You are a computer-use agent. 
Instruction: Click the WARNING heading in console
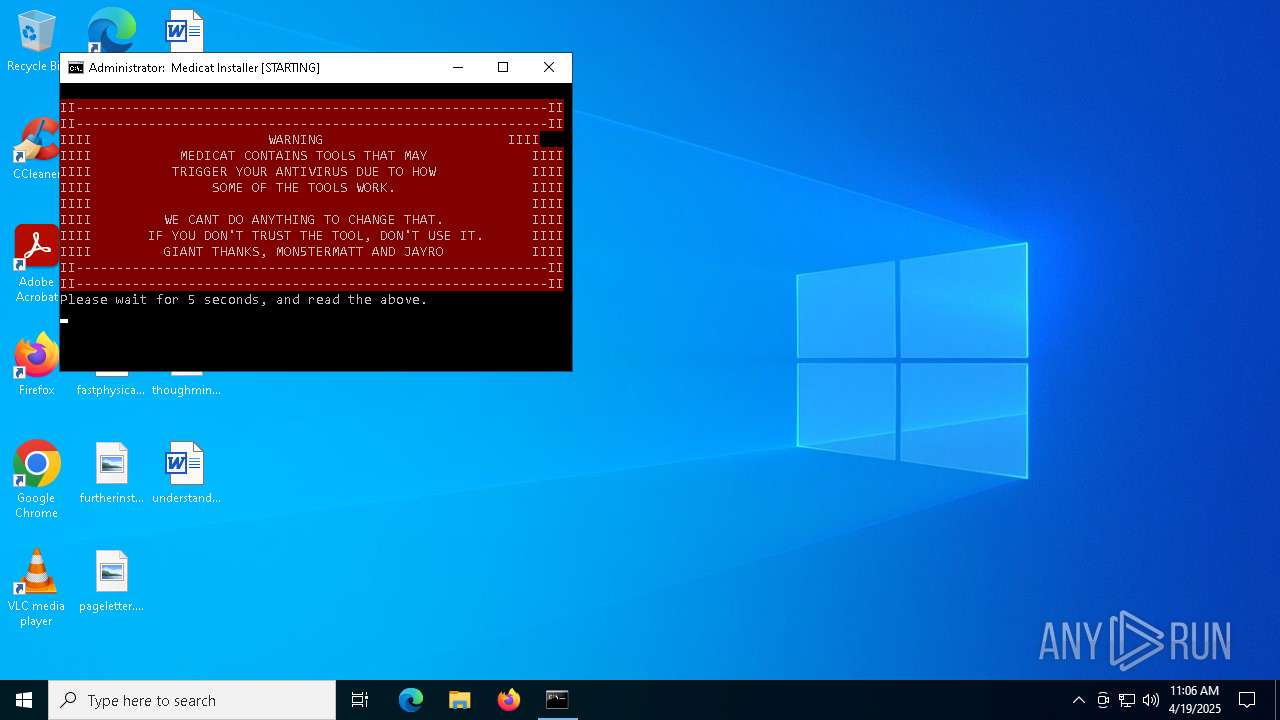point(296,140)
